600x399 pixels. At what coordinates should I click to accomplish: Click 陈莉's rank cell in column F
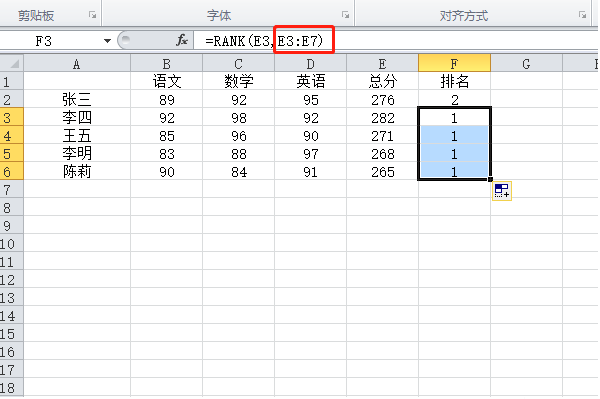click(x=454, y=171)
